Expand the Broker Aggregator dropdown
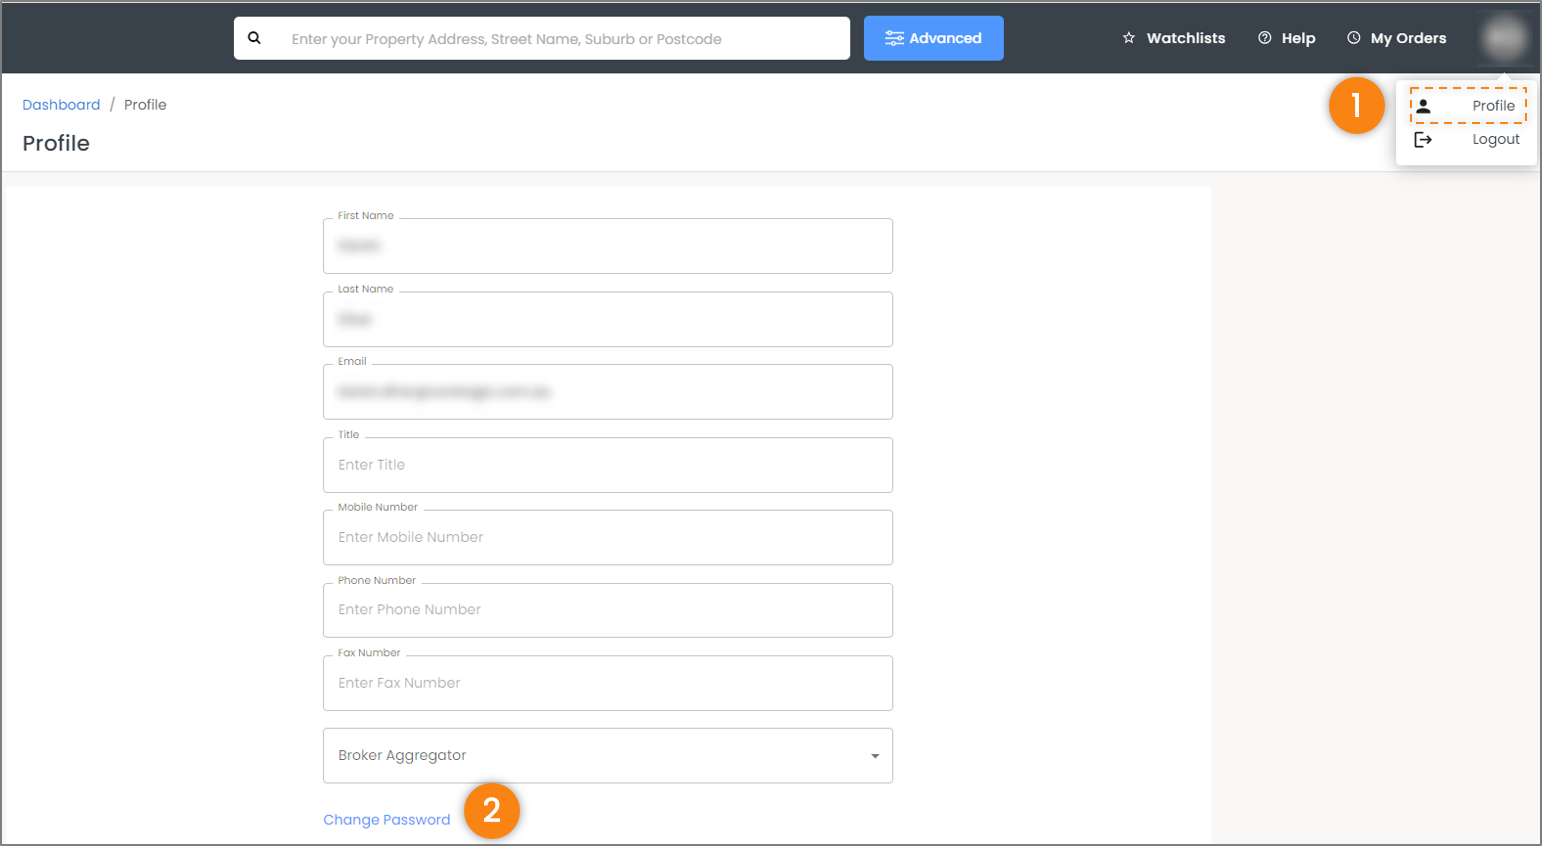Screen dimensions: 1542x852 (608, 755)
